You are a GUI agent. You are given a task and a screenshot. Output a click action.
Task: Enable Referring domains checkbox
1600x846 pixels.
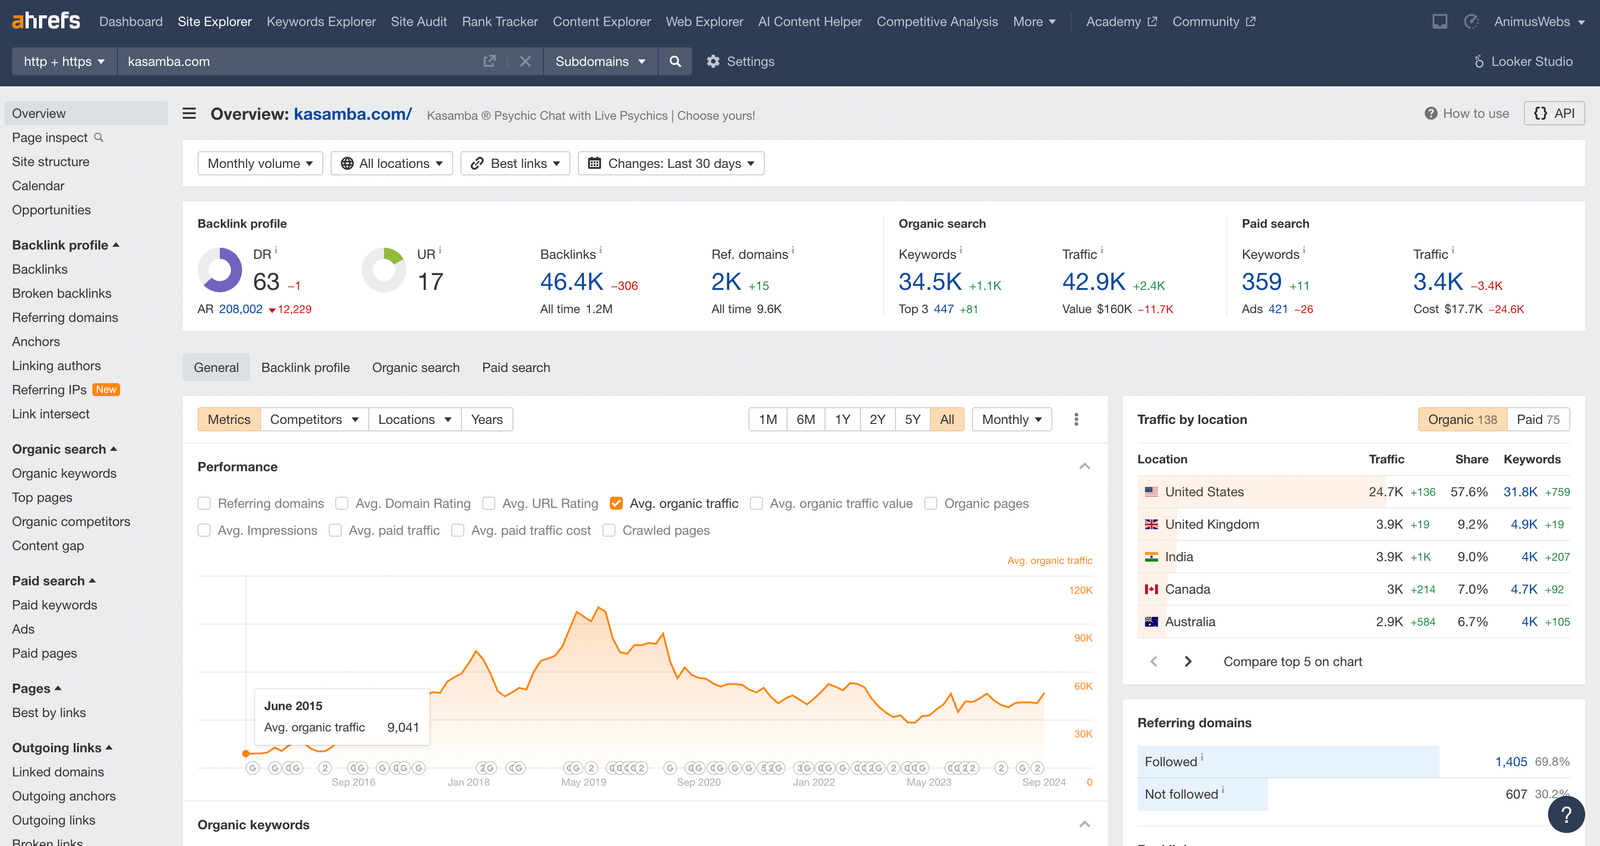click(204, 503)
